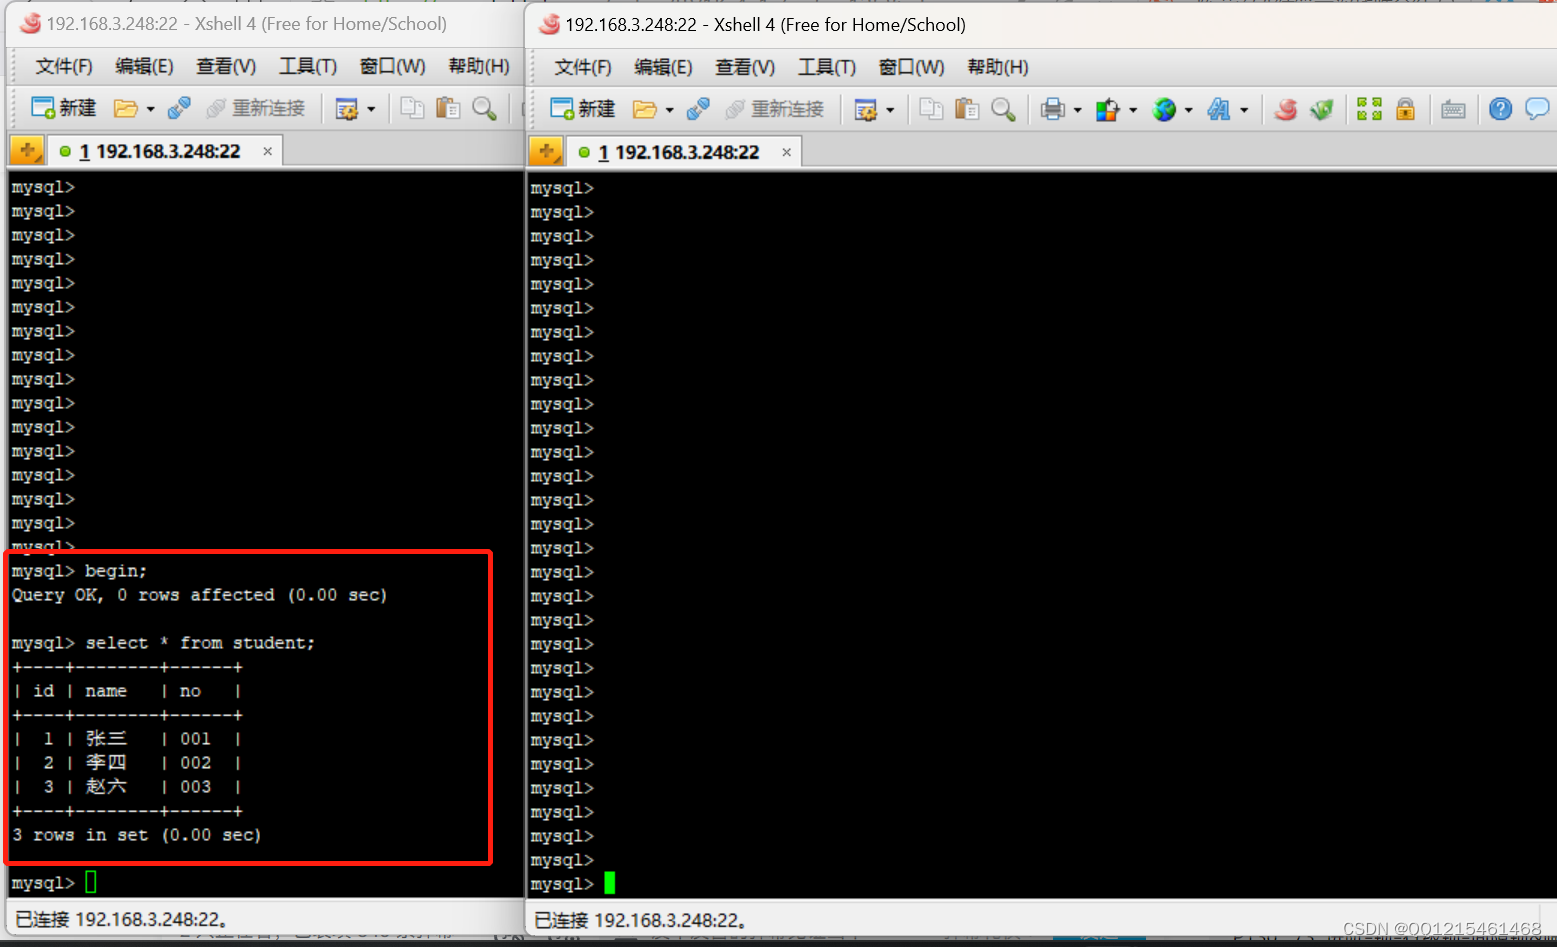Open session properties icon in right window
The image size is (1557, 947).
click(866, 109)
